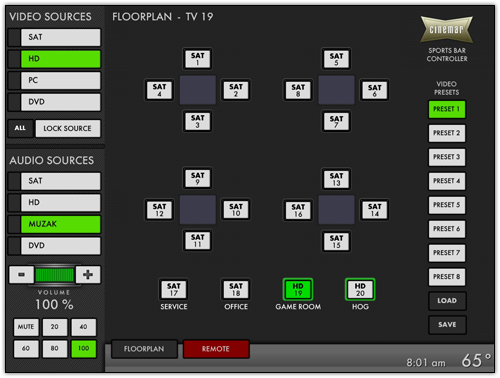
Task: Select the SAT 17 Service TV
Action: point(174,289)
